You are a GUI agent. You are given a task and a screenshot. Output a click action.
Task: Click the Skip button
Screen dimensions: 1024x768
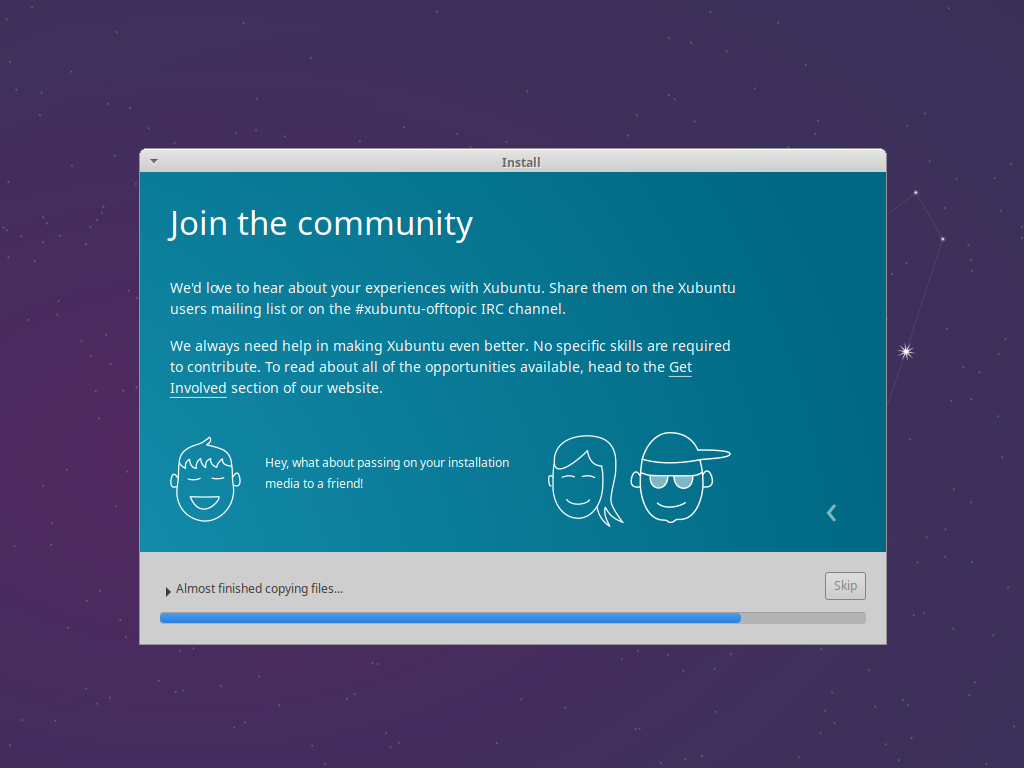coord(844,585)
